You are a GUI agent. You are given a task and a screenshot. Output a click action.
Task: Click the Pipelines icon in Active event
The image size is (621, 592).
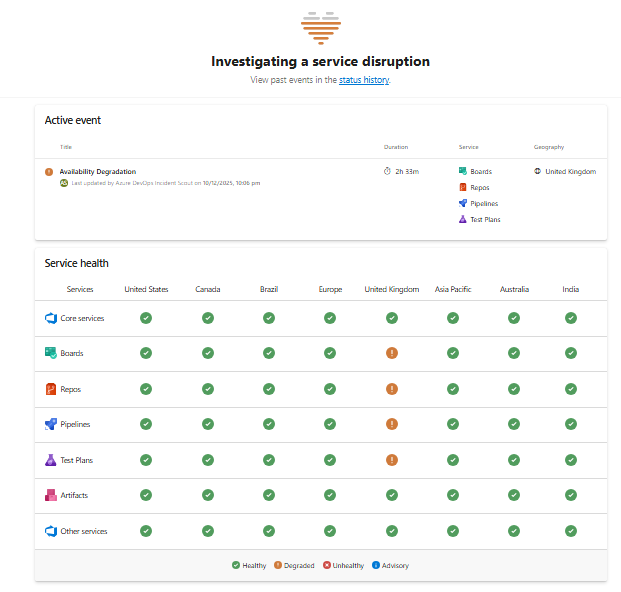[x=463, y=203]
